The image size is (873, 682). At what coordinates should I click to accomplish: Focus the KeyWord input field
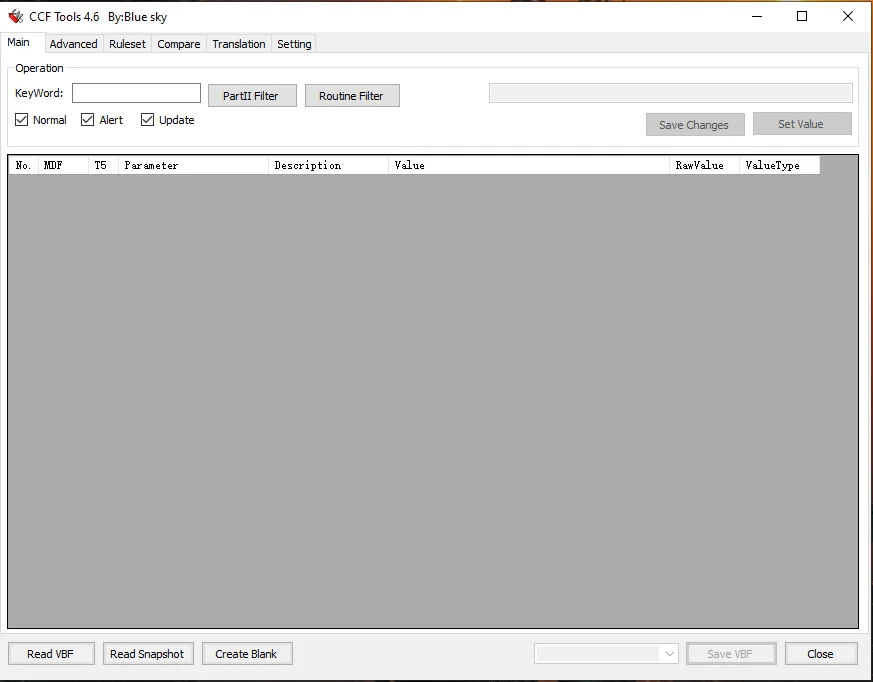[x=136, y=93]
